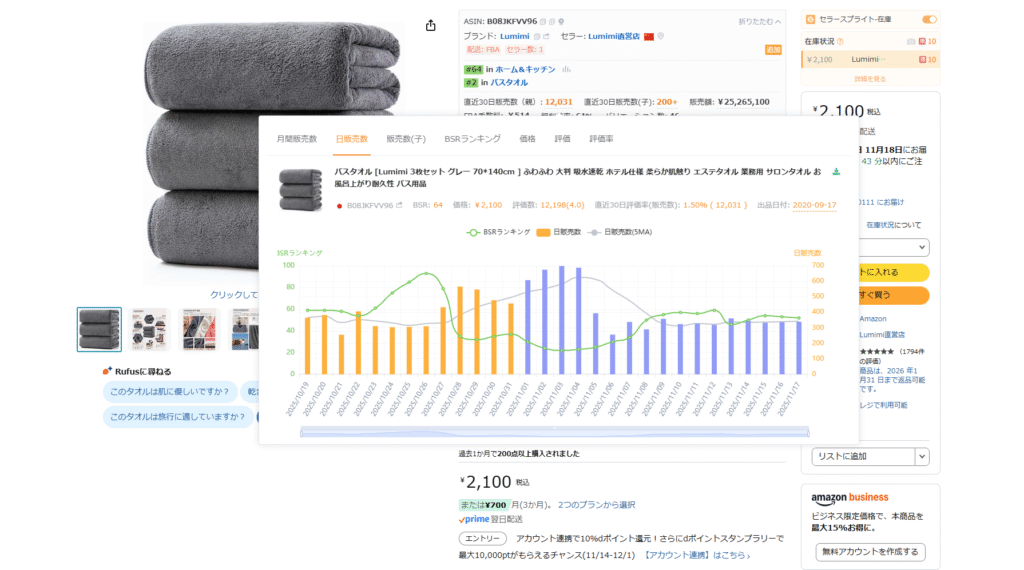
Task: Select the second product thumbnail image
Action: click(x=149, y=329)
